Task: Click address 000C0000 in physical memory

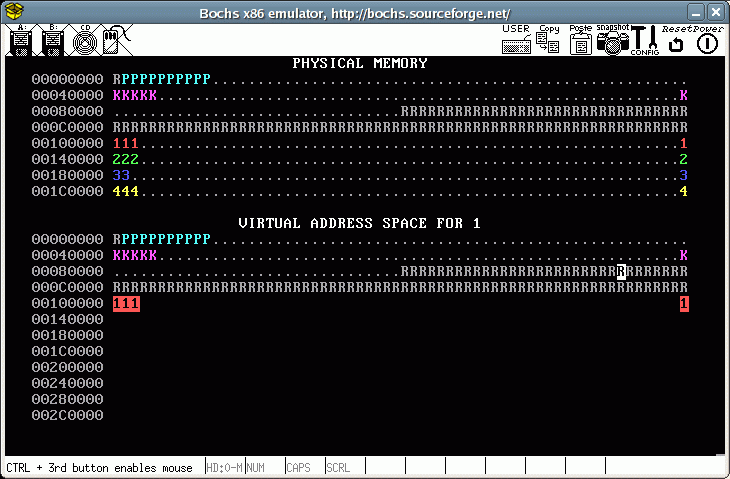Action: pyautogui.click(x=68, y=127)
